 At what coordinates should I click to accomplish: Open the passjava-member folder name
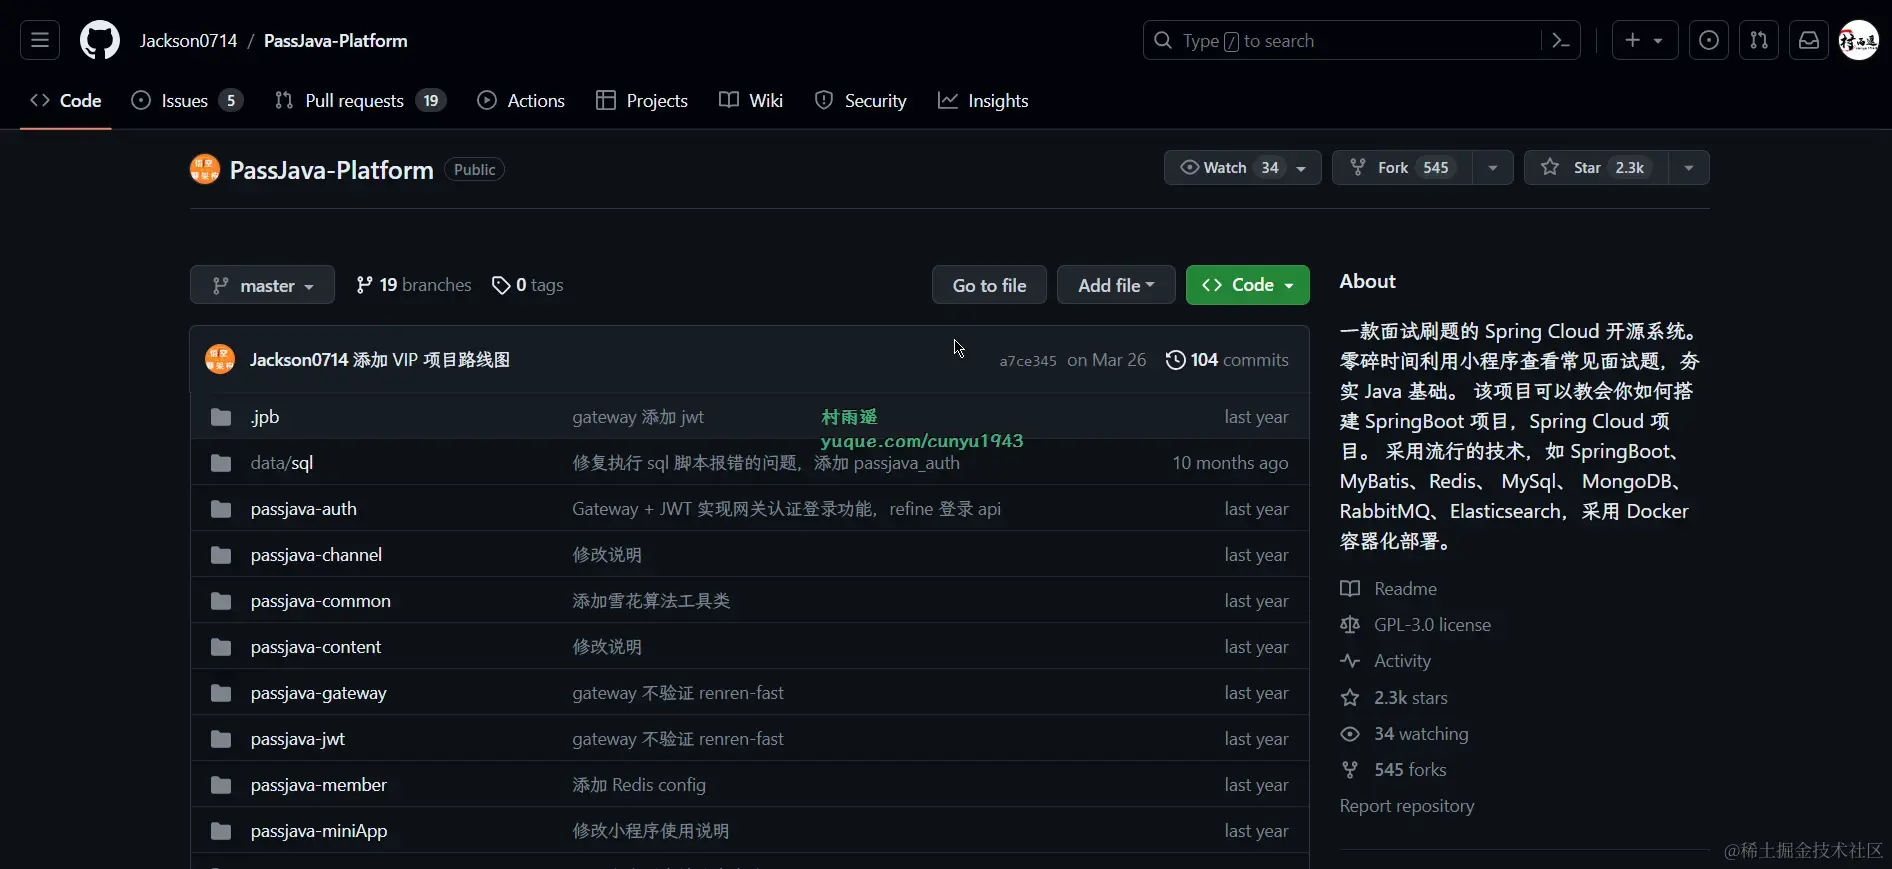click(x=318, y=785)
